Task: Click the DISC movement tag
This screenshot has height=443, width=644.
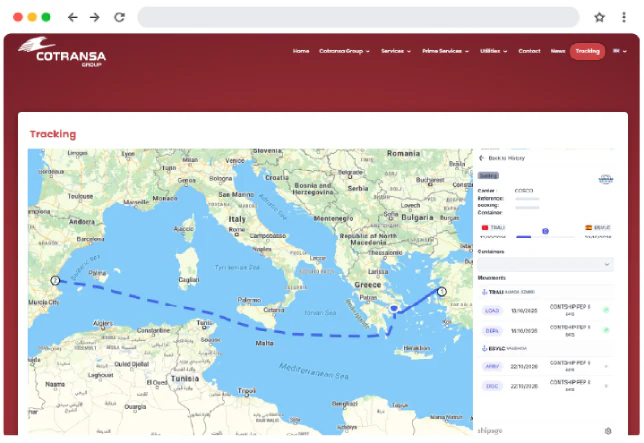Action: pos(492,386)
